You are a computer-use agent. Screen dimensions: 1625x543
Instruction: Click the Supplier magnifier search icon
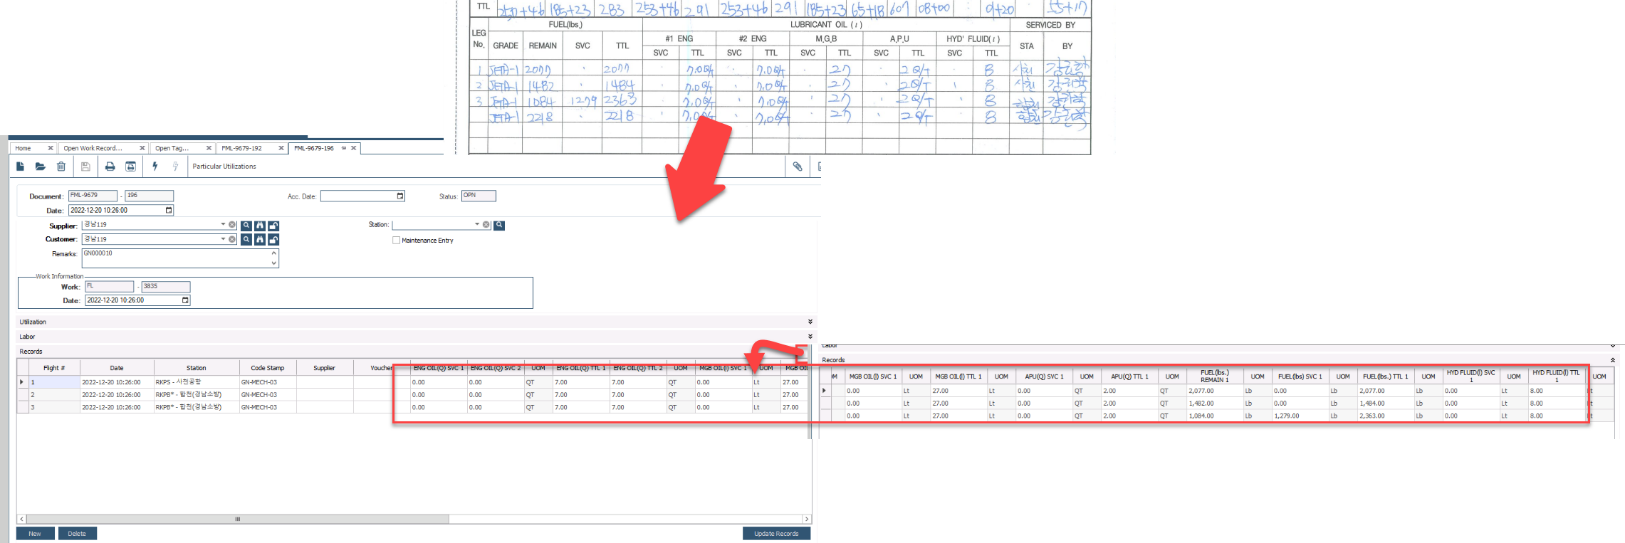click(246, 226)
